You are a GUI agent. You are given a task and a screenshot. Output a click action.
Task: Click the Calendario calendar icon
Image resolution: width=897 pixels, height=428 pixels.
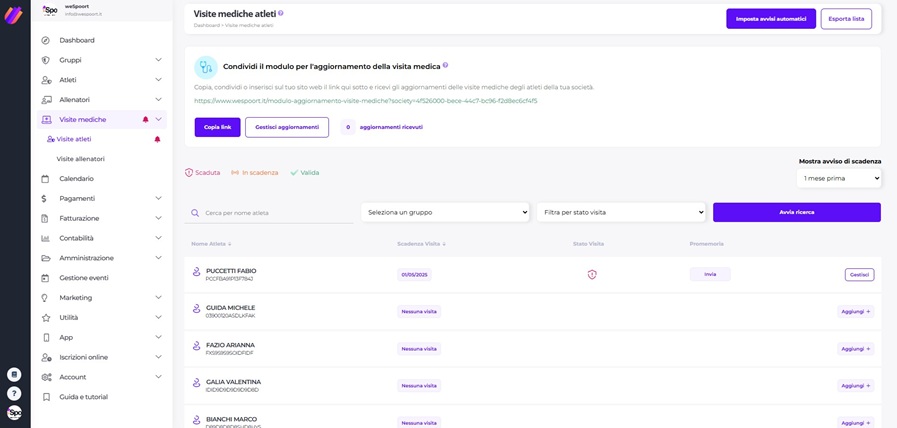point(46,179)
